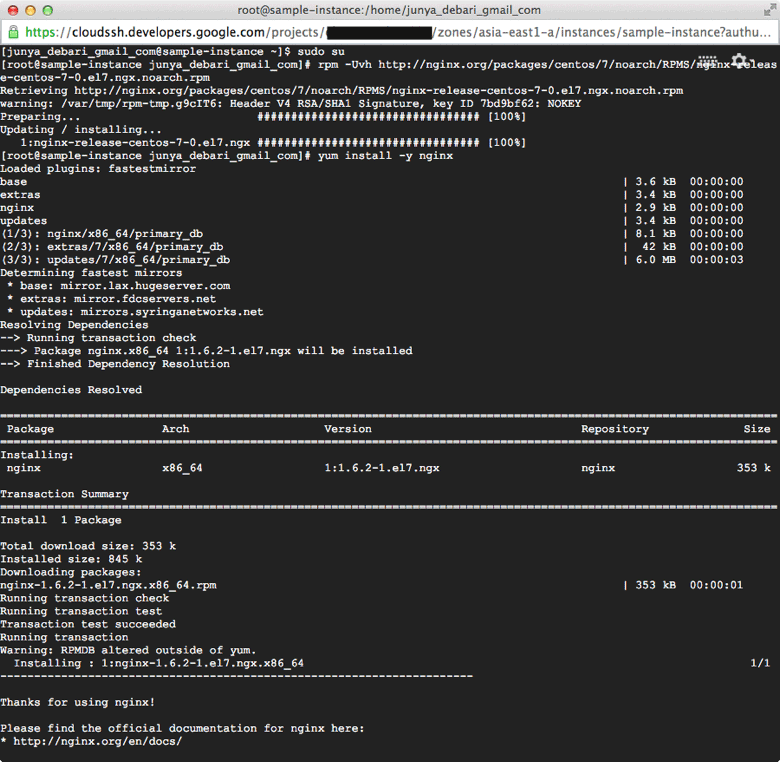The width and height of the screenshot is (780, 762).
Task: Click the Repository column header
Action: click(x=615, y=429)
